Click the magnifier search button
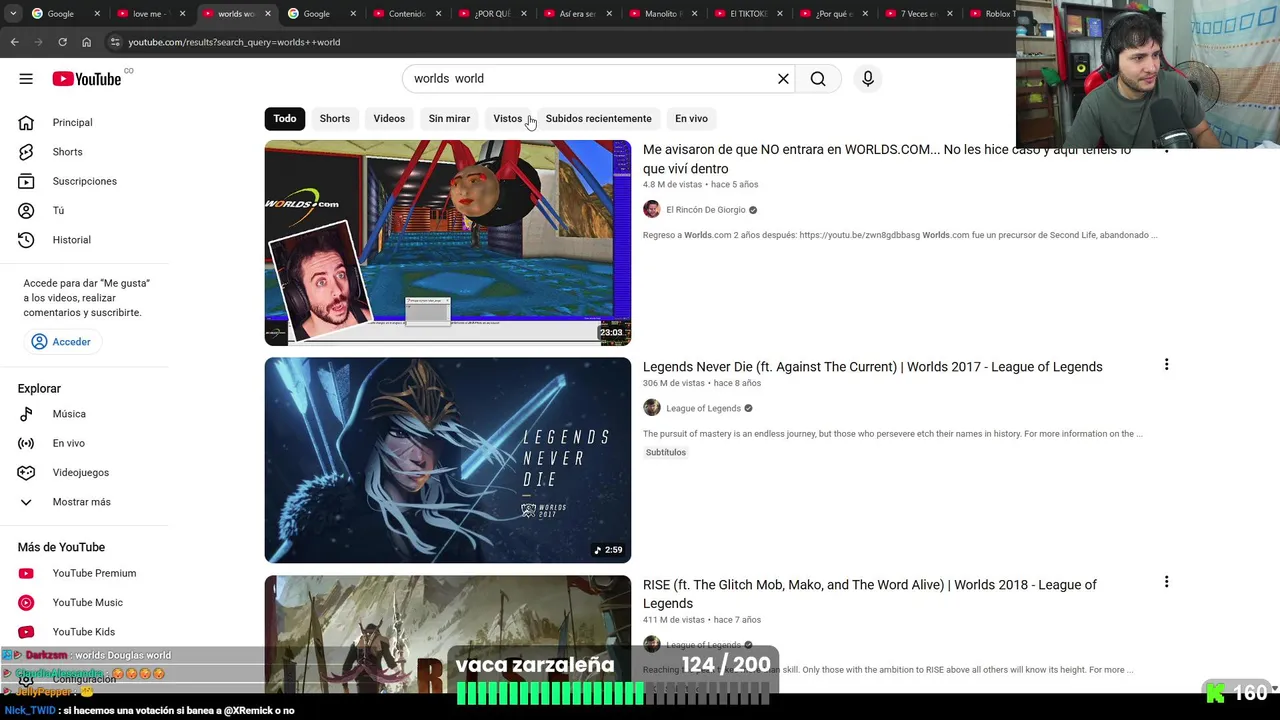The image size is (1280, 720). [818, 79]
